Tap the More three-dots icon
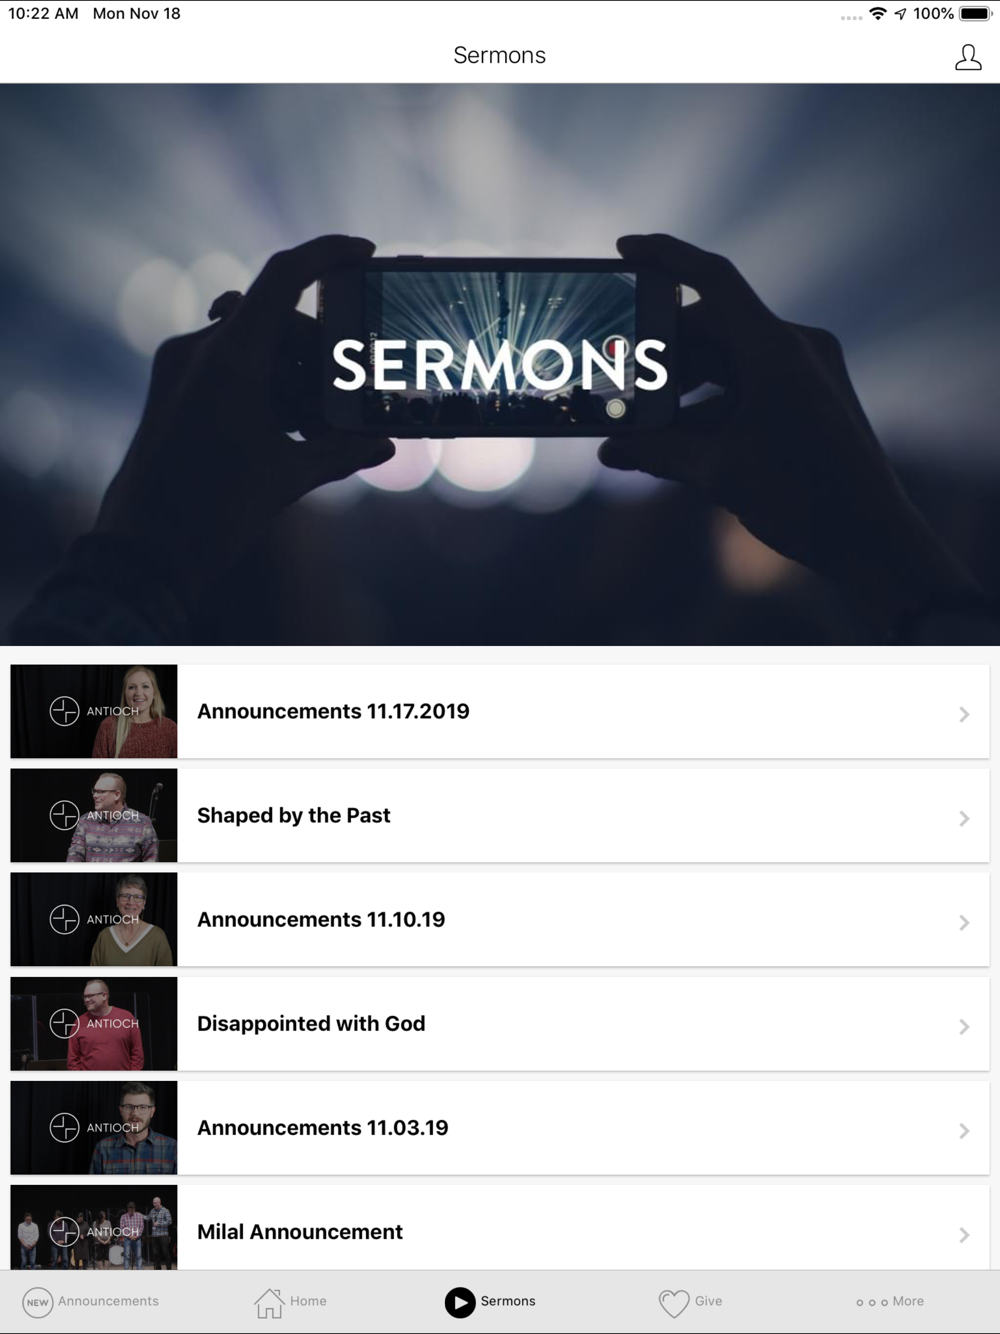Image resolution: width=1000 pixels, height=1334 pixels. 872,1302
